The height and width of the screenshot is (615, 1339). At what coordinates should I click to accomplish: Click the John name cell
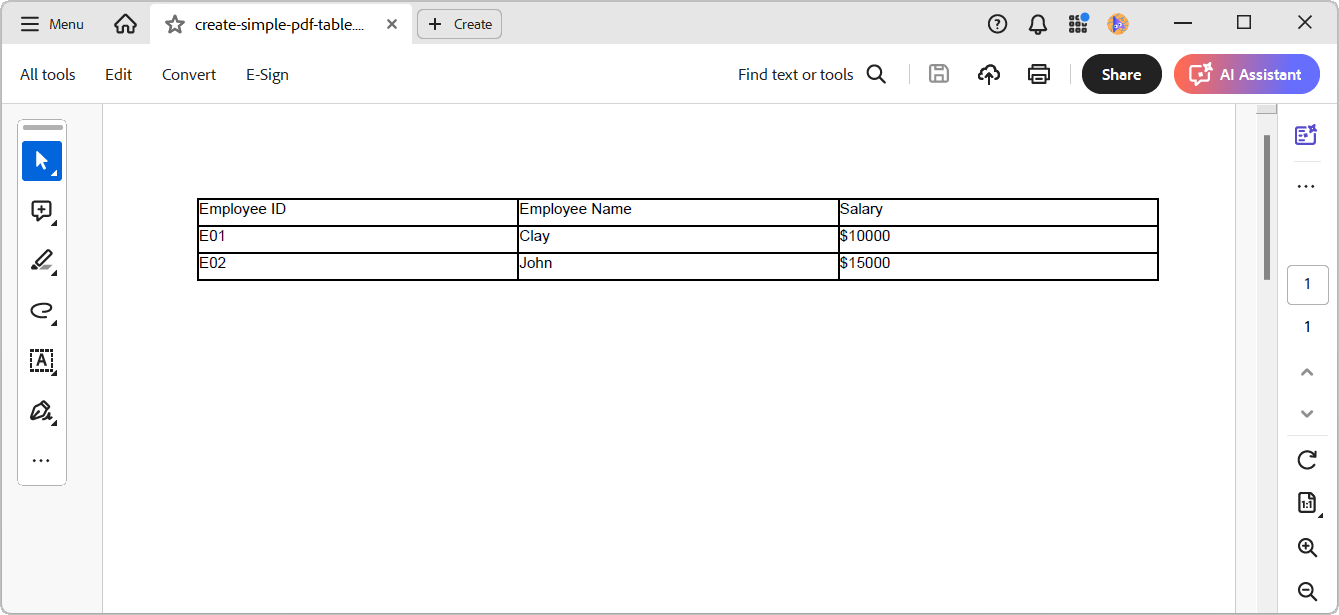click(x=678, y=266)
